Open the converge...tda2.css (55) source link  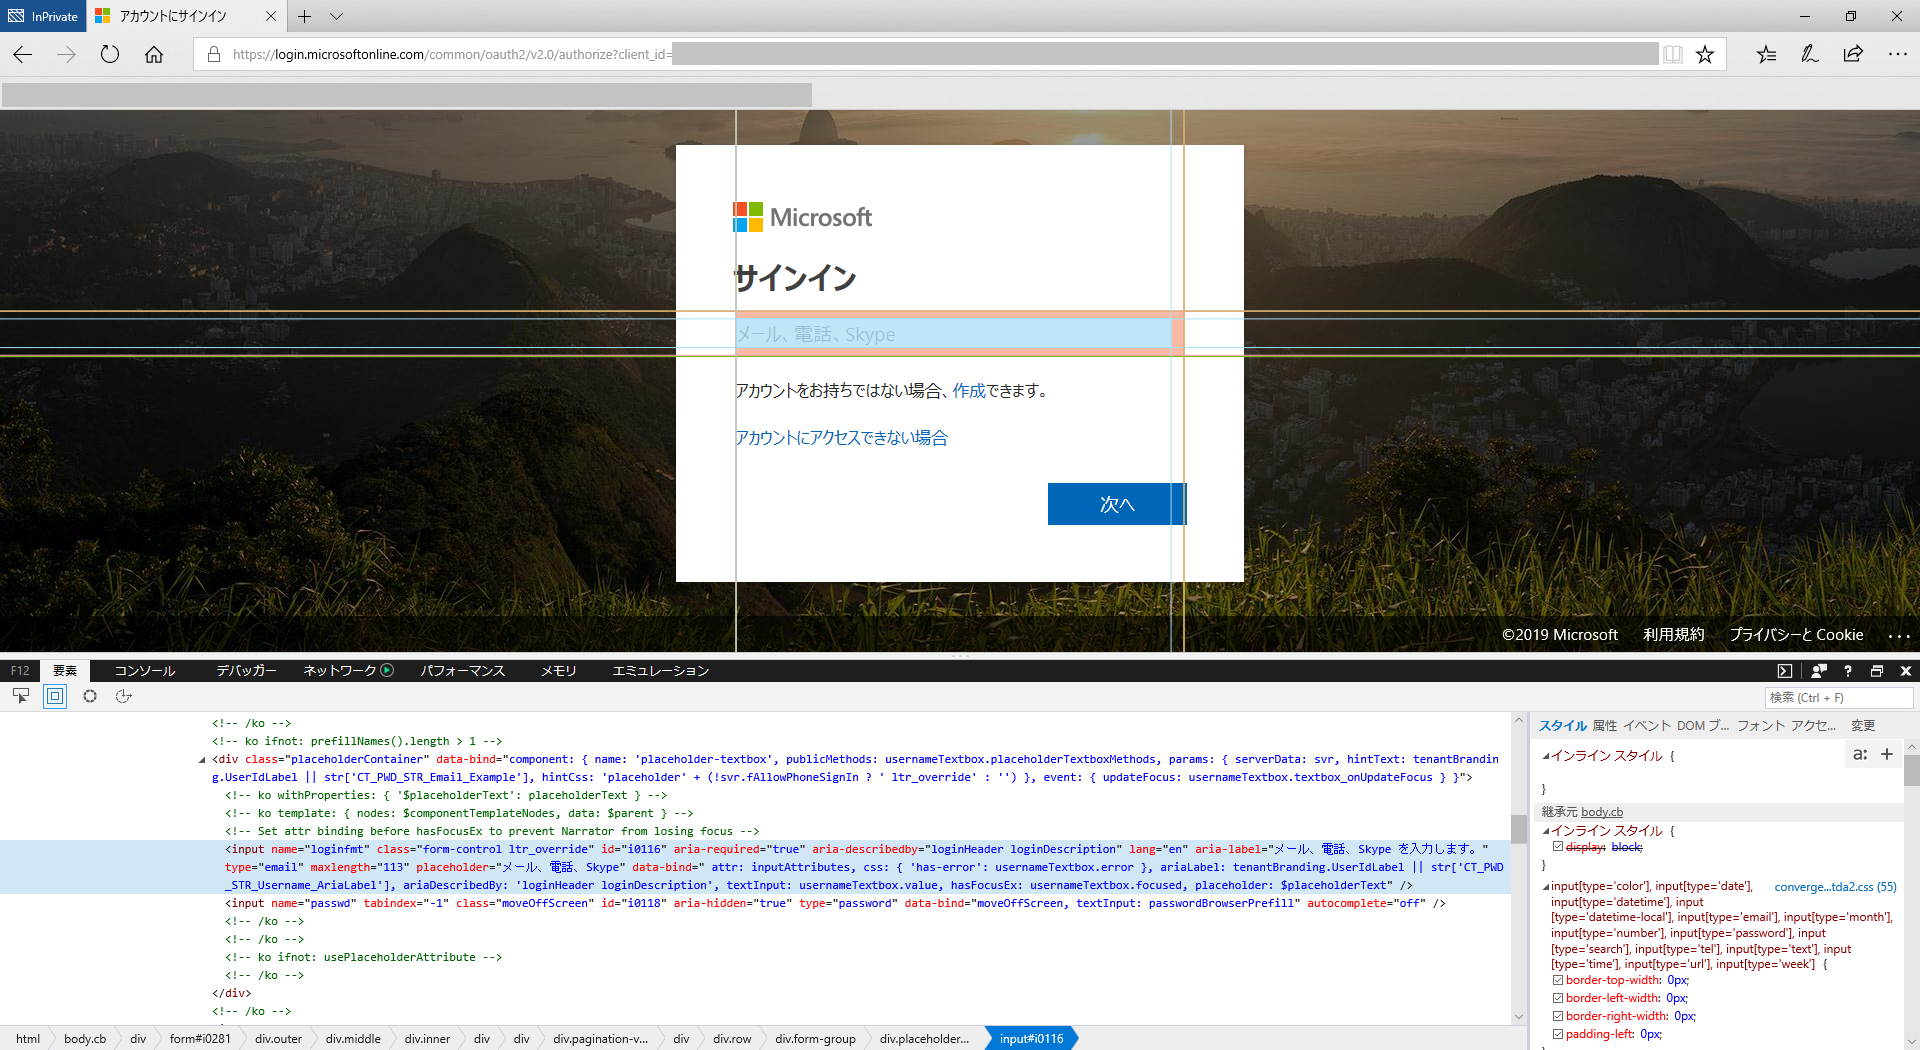pos(1835,887)
